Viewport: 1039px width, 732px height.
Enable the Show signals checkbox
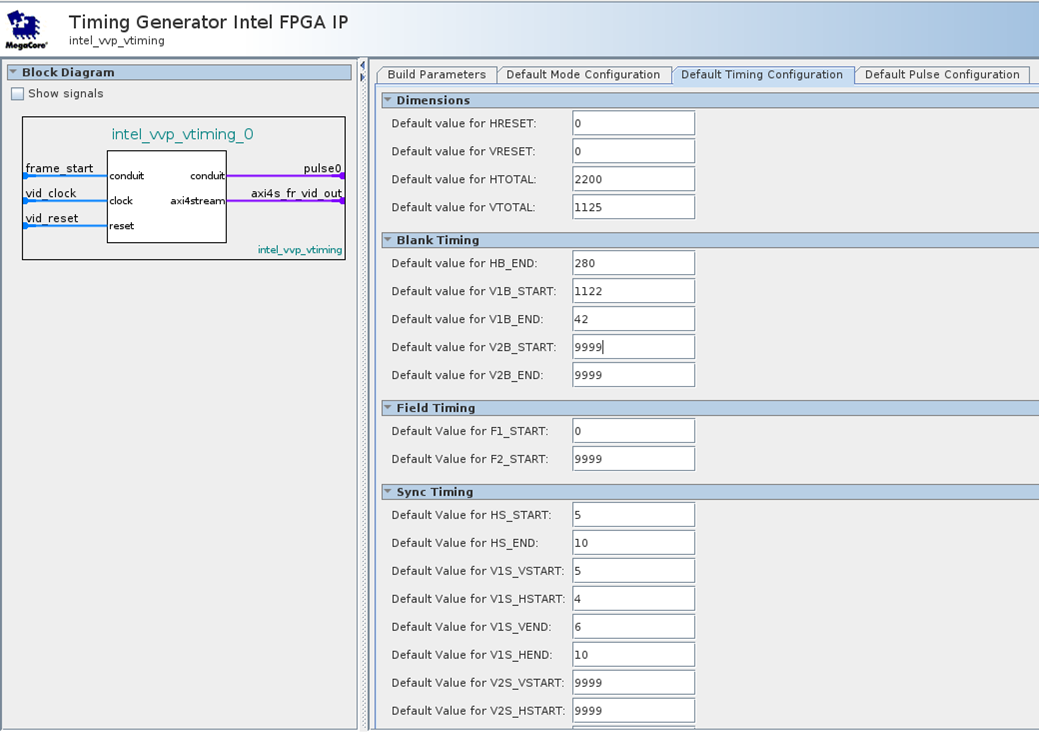(x=17, y=94)
